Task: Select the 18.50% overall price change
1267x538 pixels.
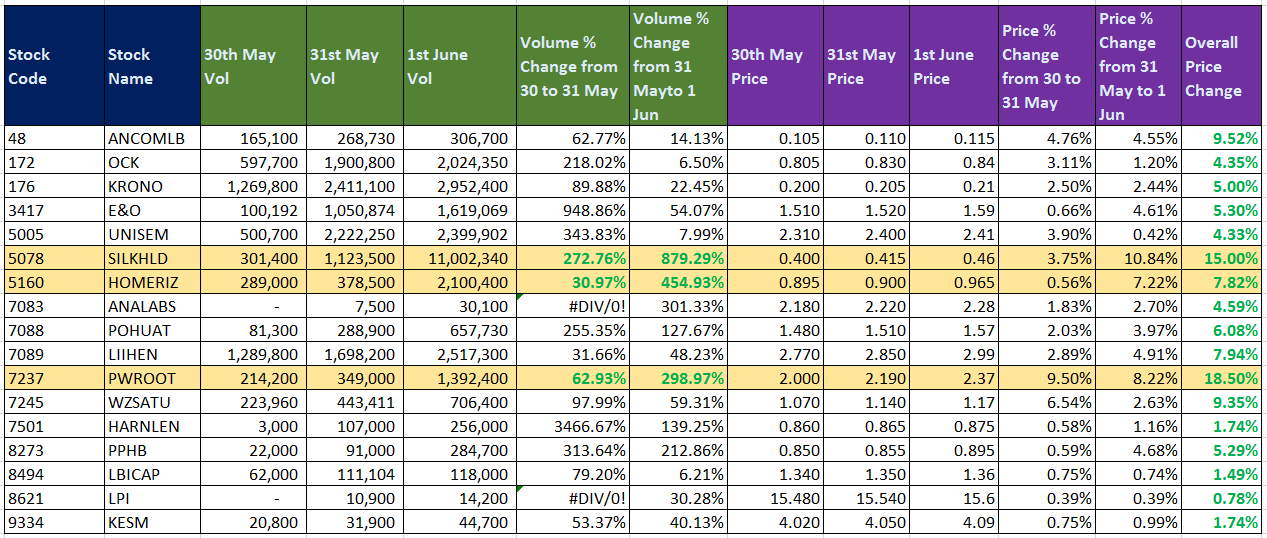Action: click(x=1222, y=378)
